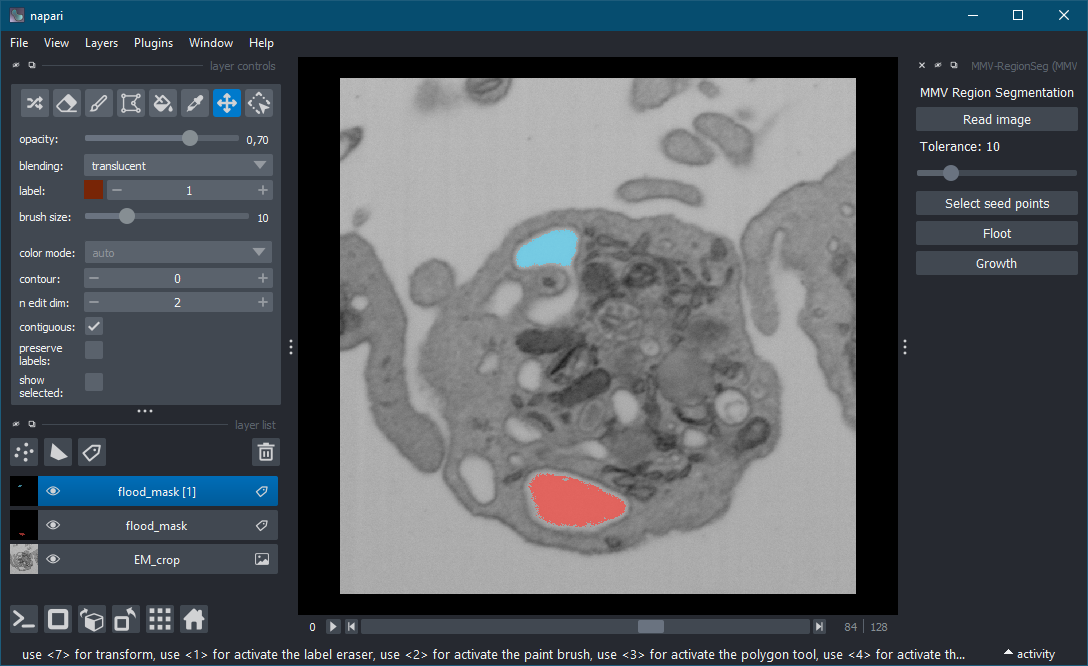Click the Growth button
The height and width of the screenshot is (666, 1088).
996,263
